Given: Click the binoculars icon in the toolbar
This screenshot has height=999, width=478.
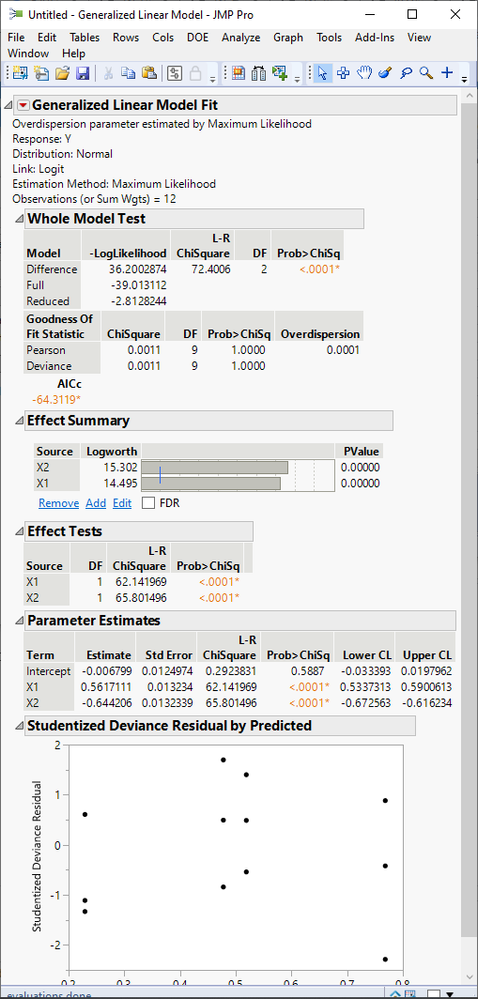Looking at the screenshot, I should 258,74.
